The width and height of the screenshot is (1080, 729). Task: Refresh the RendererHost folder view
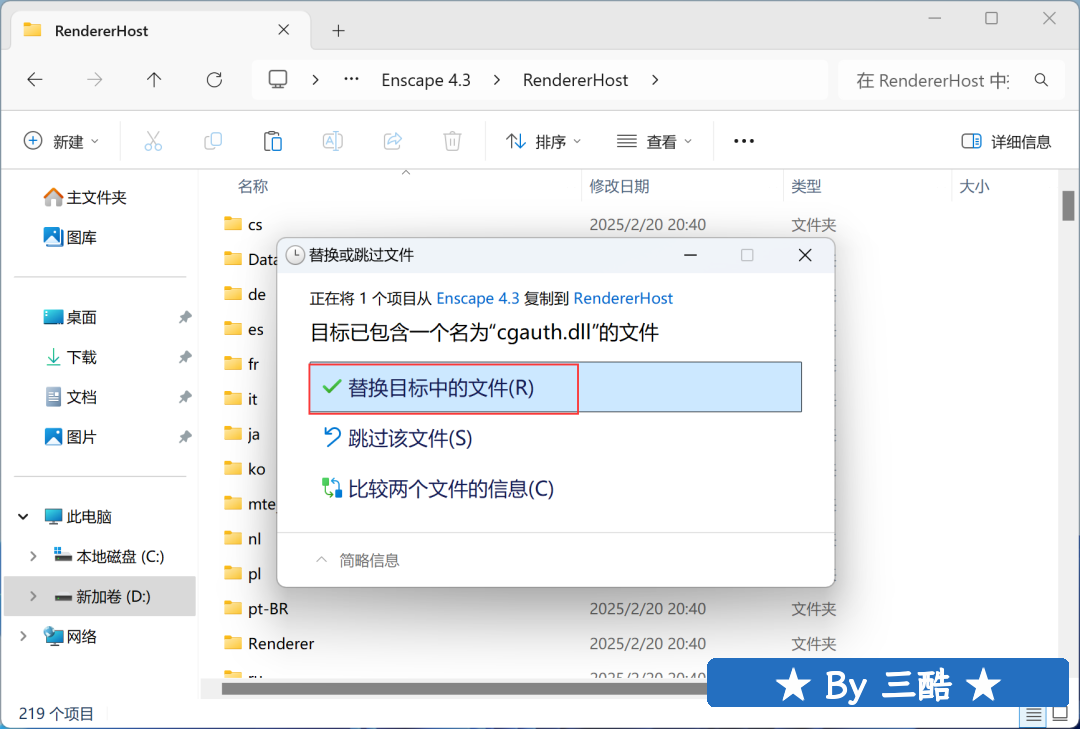point(214,80)
